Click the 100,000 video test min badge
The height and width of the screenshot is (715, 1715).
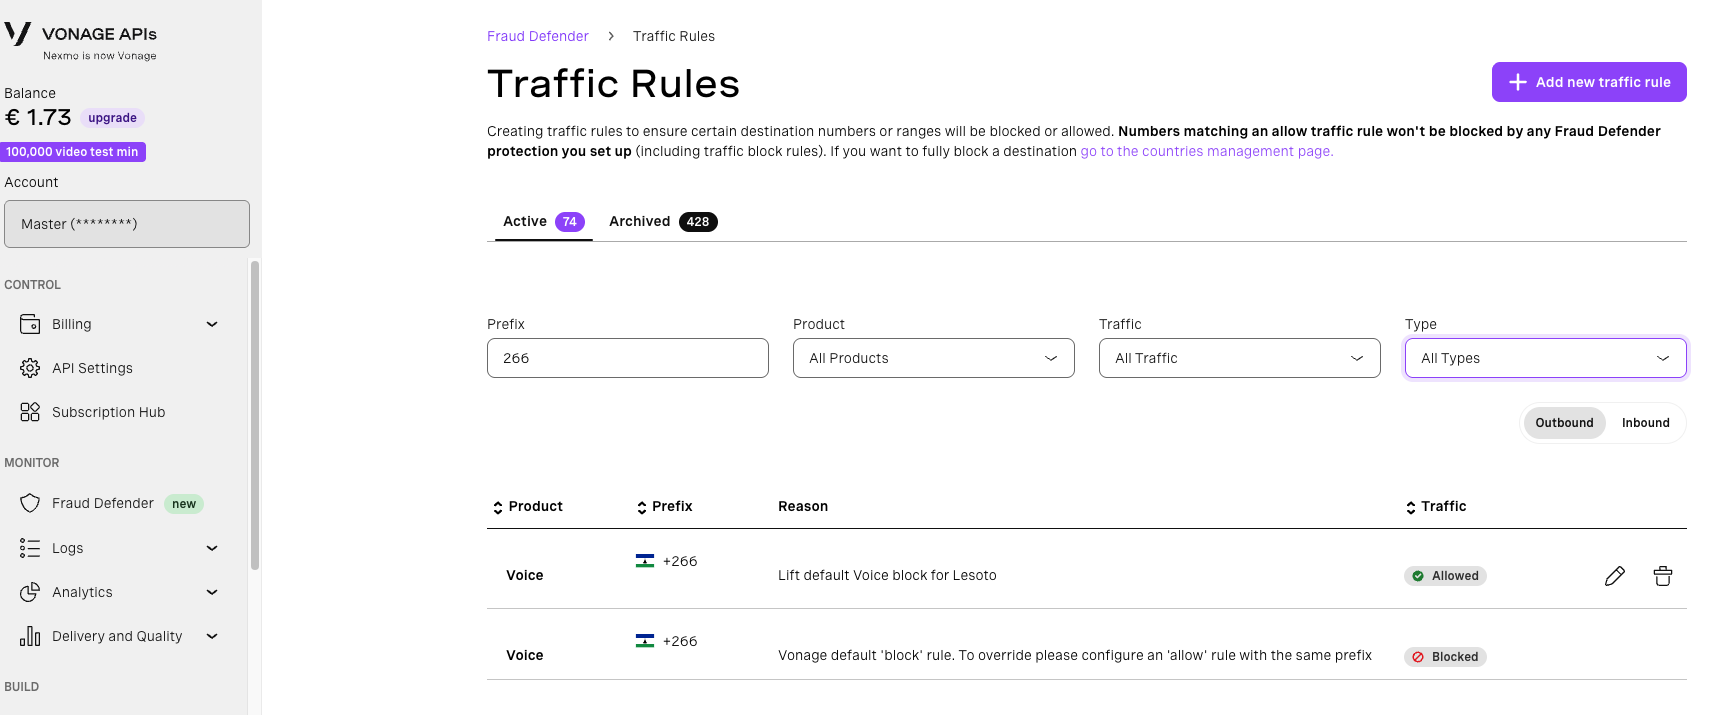(x=73, y=152)
